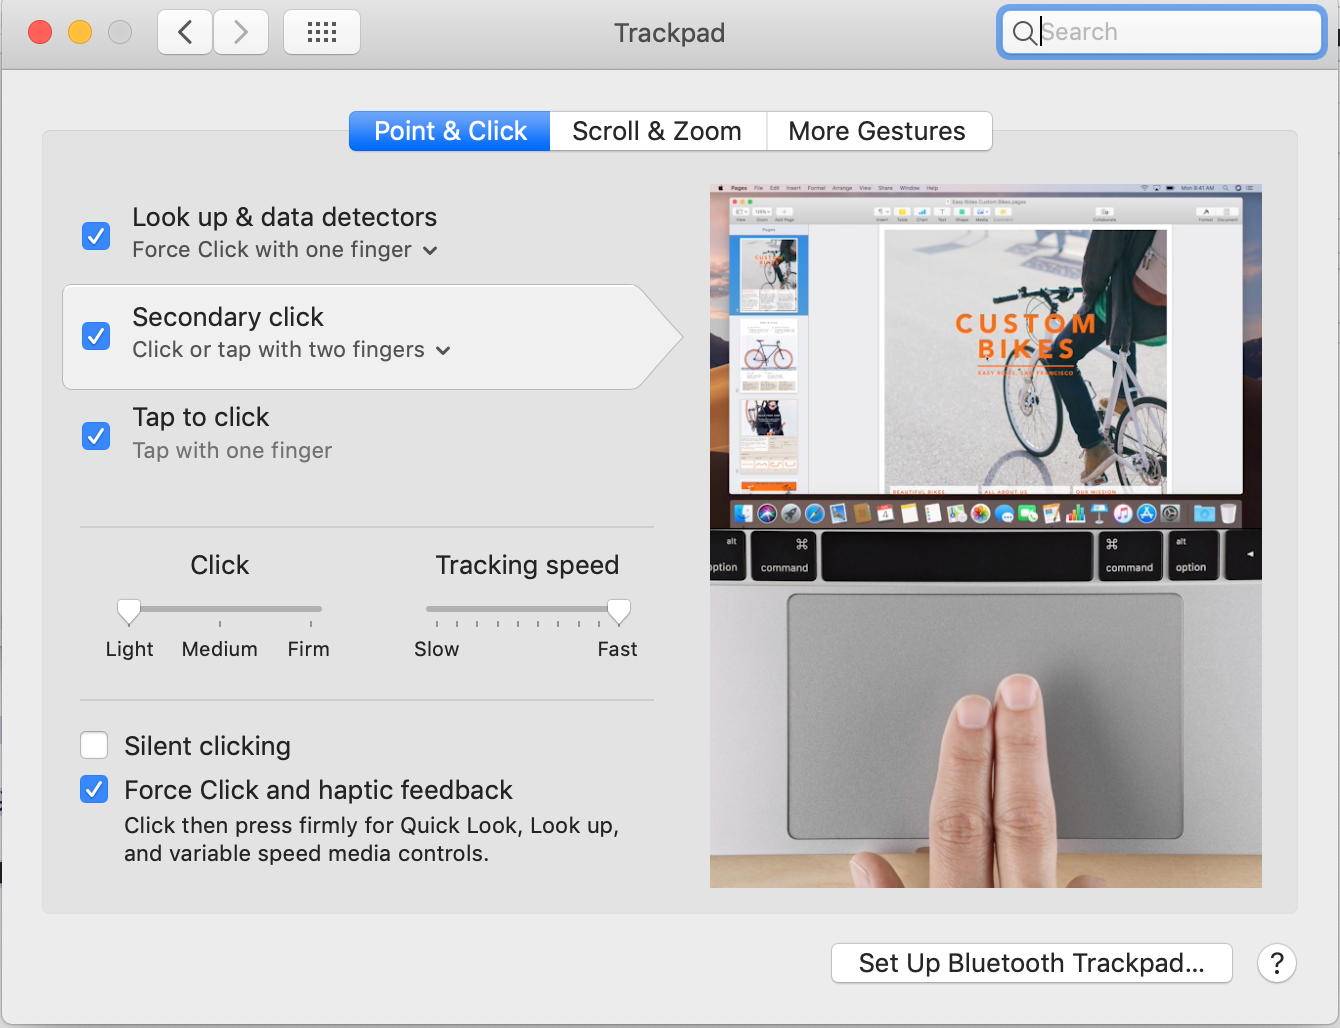The image size is (1340, 1028).
Task: Open Show All preferences grid icon
Action: pyautogui.click(x=321, y=31)
